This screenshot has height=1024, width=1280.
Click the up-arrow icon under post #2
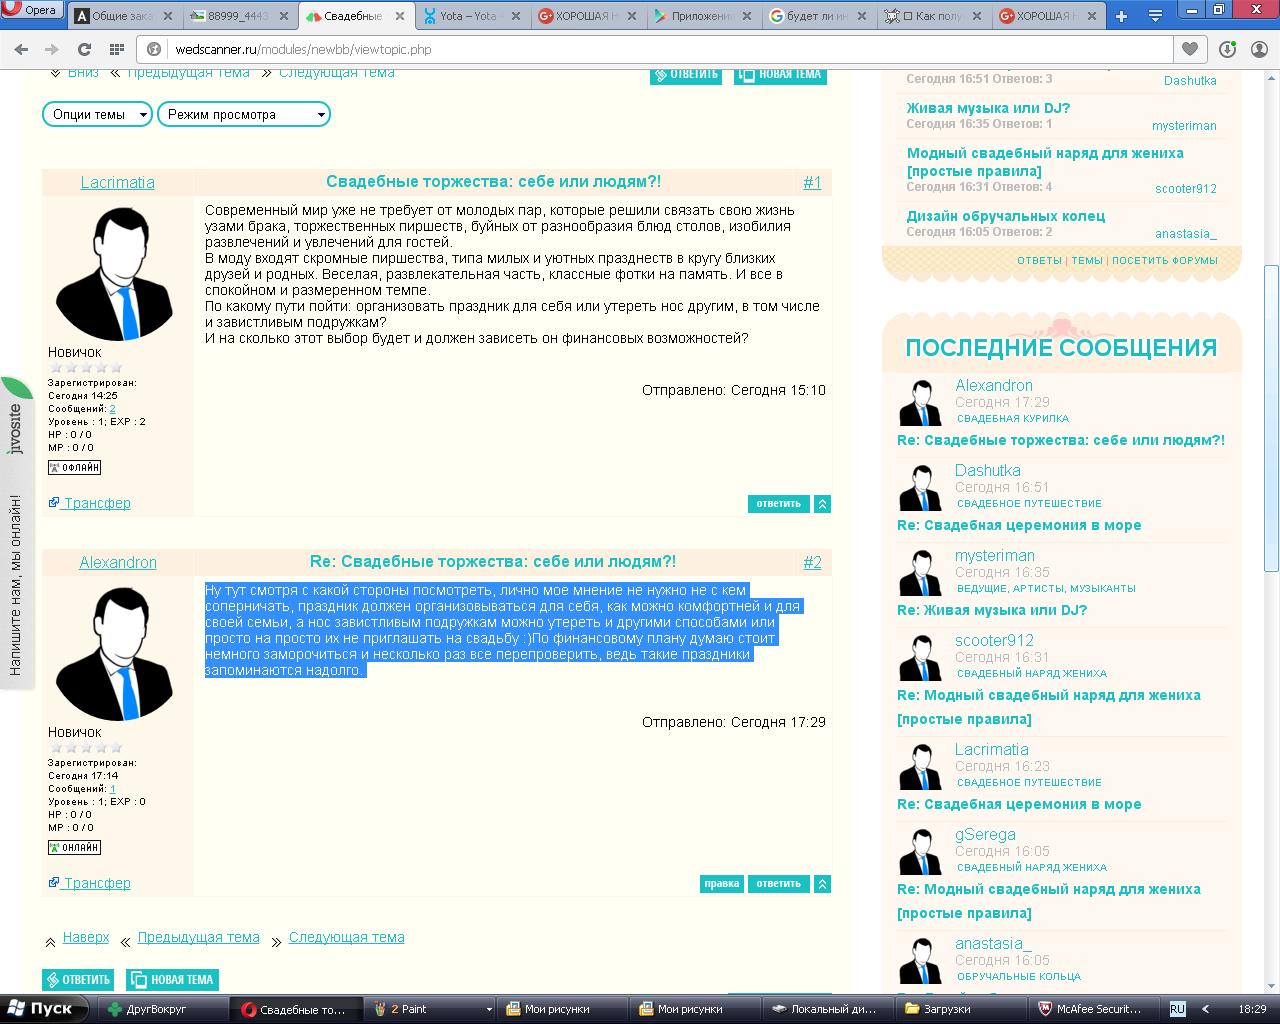pos(823,884)
